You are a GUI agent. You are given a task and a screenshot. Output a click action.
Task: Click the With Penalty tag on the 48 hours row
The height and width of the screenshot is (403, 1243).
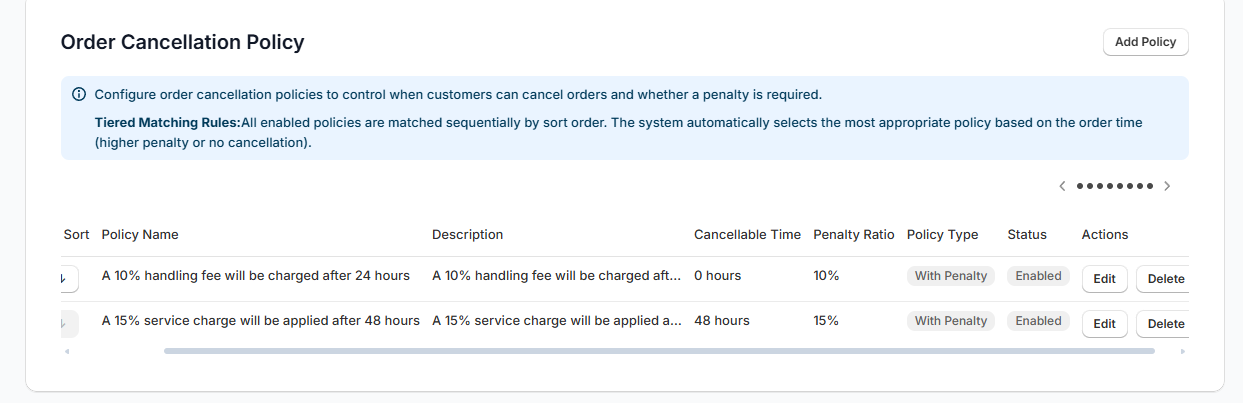click(x=950, y=321)
